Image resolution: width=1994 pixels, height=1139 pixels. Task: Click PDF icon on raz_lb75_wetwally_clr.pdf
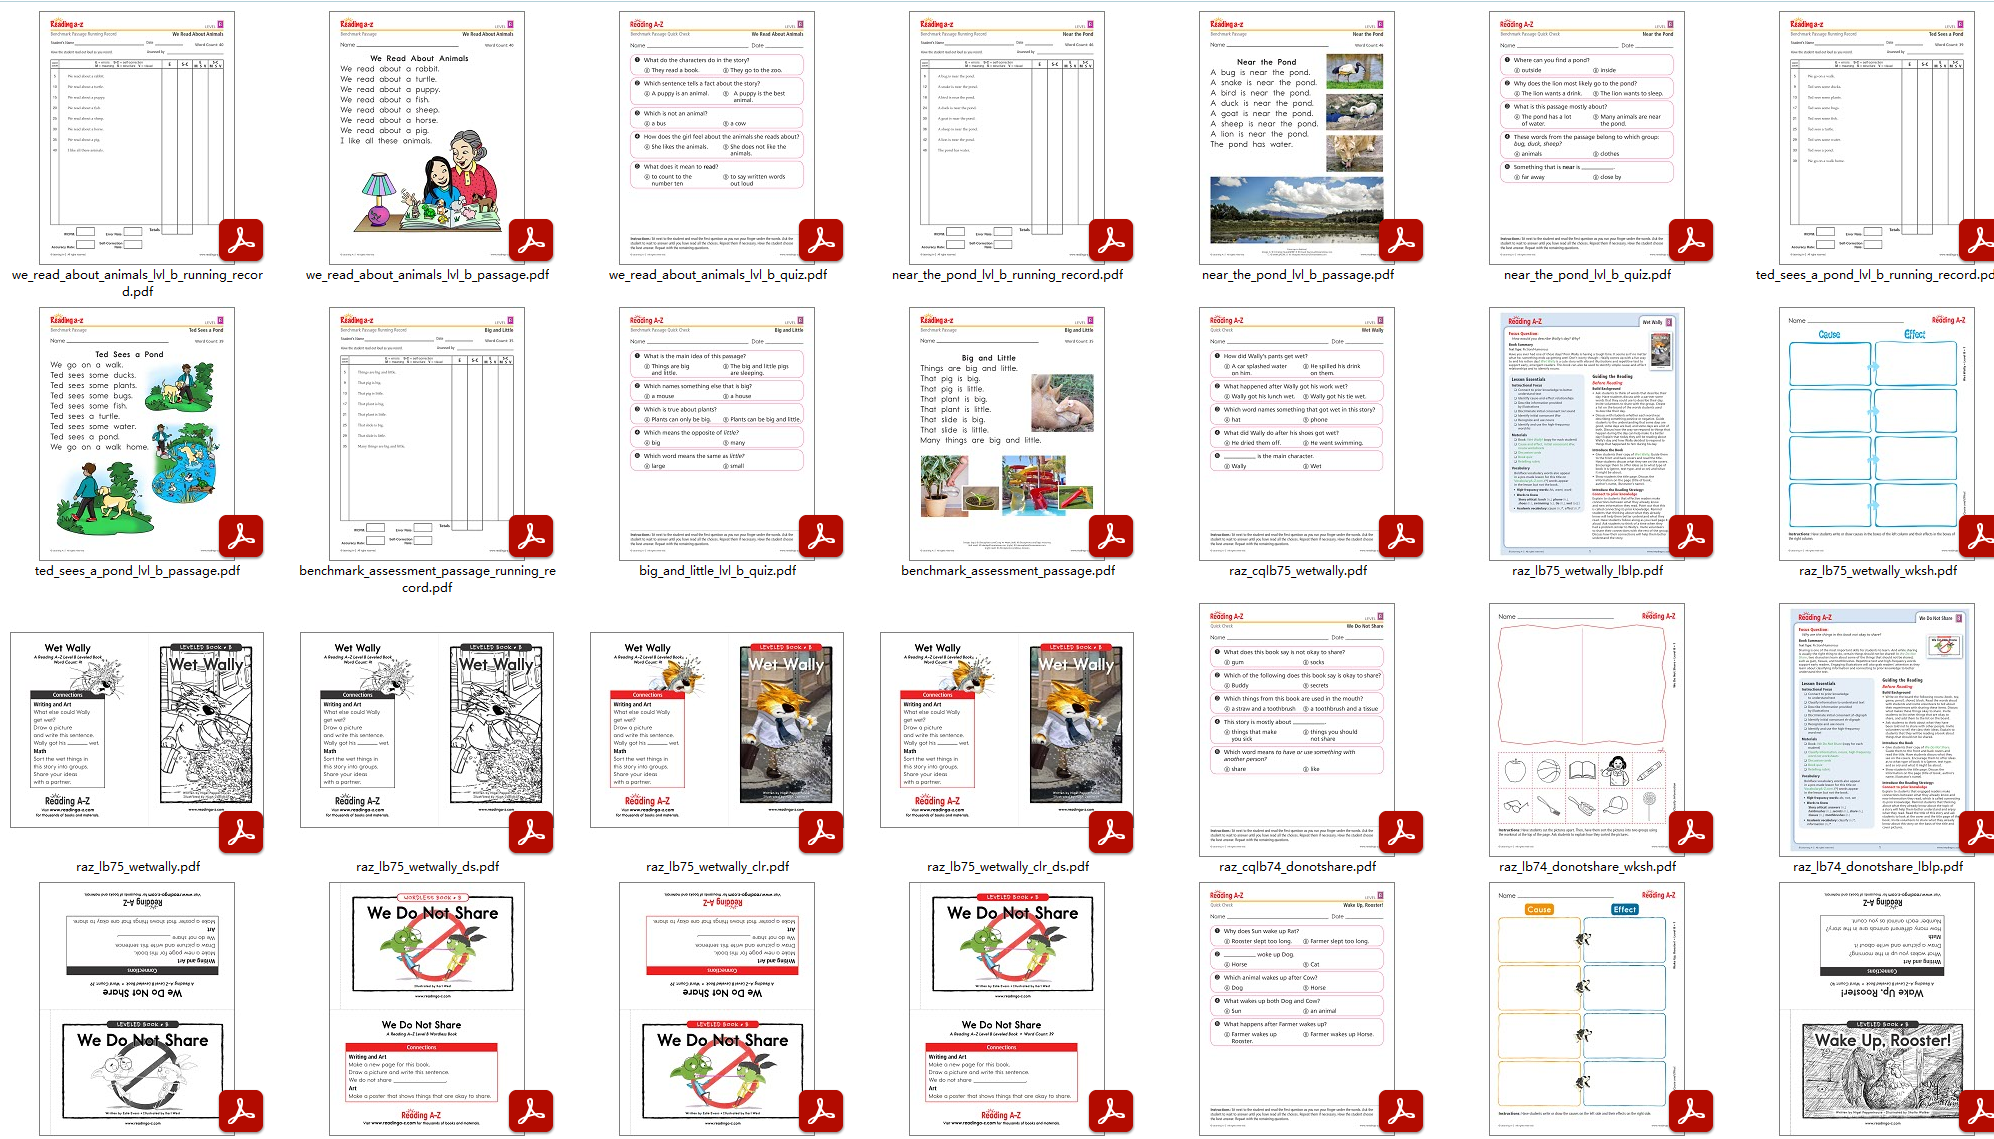click(x=821, y=833)
